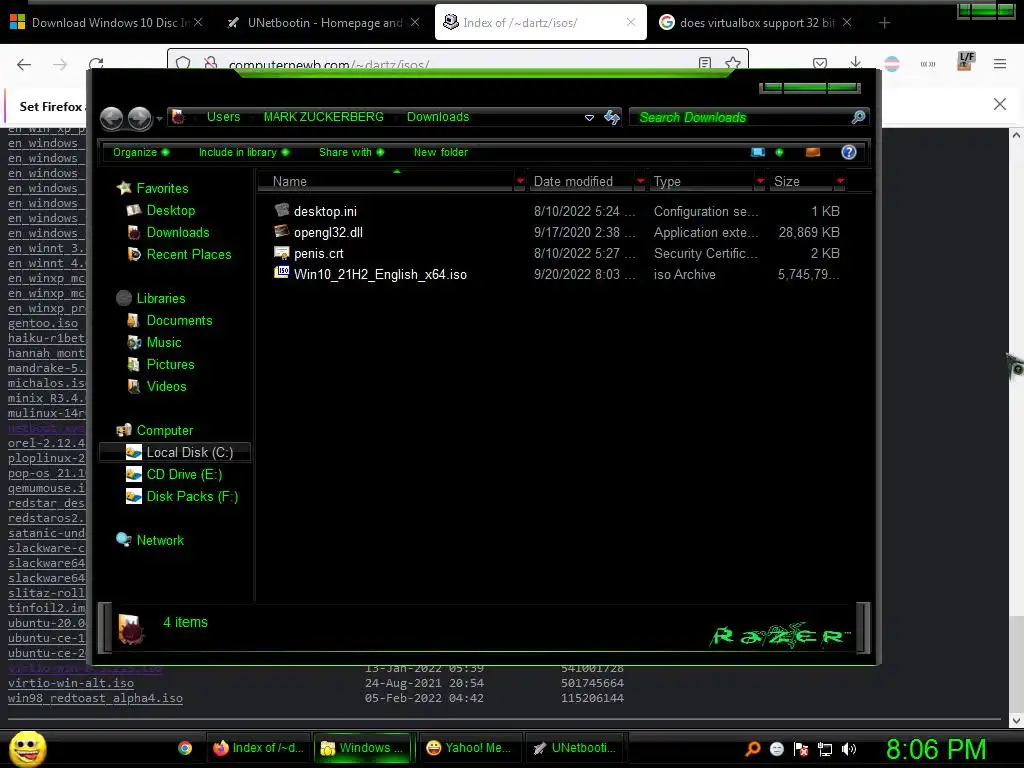Select the desktop.ini file
The image size is (1024, 768).
click(x=325, y=212)
